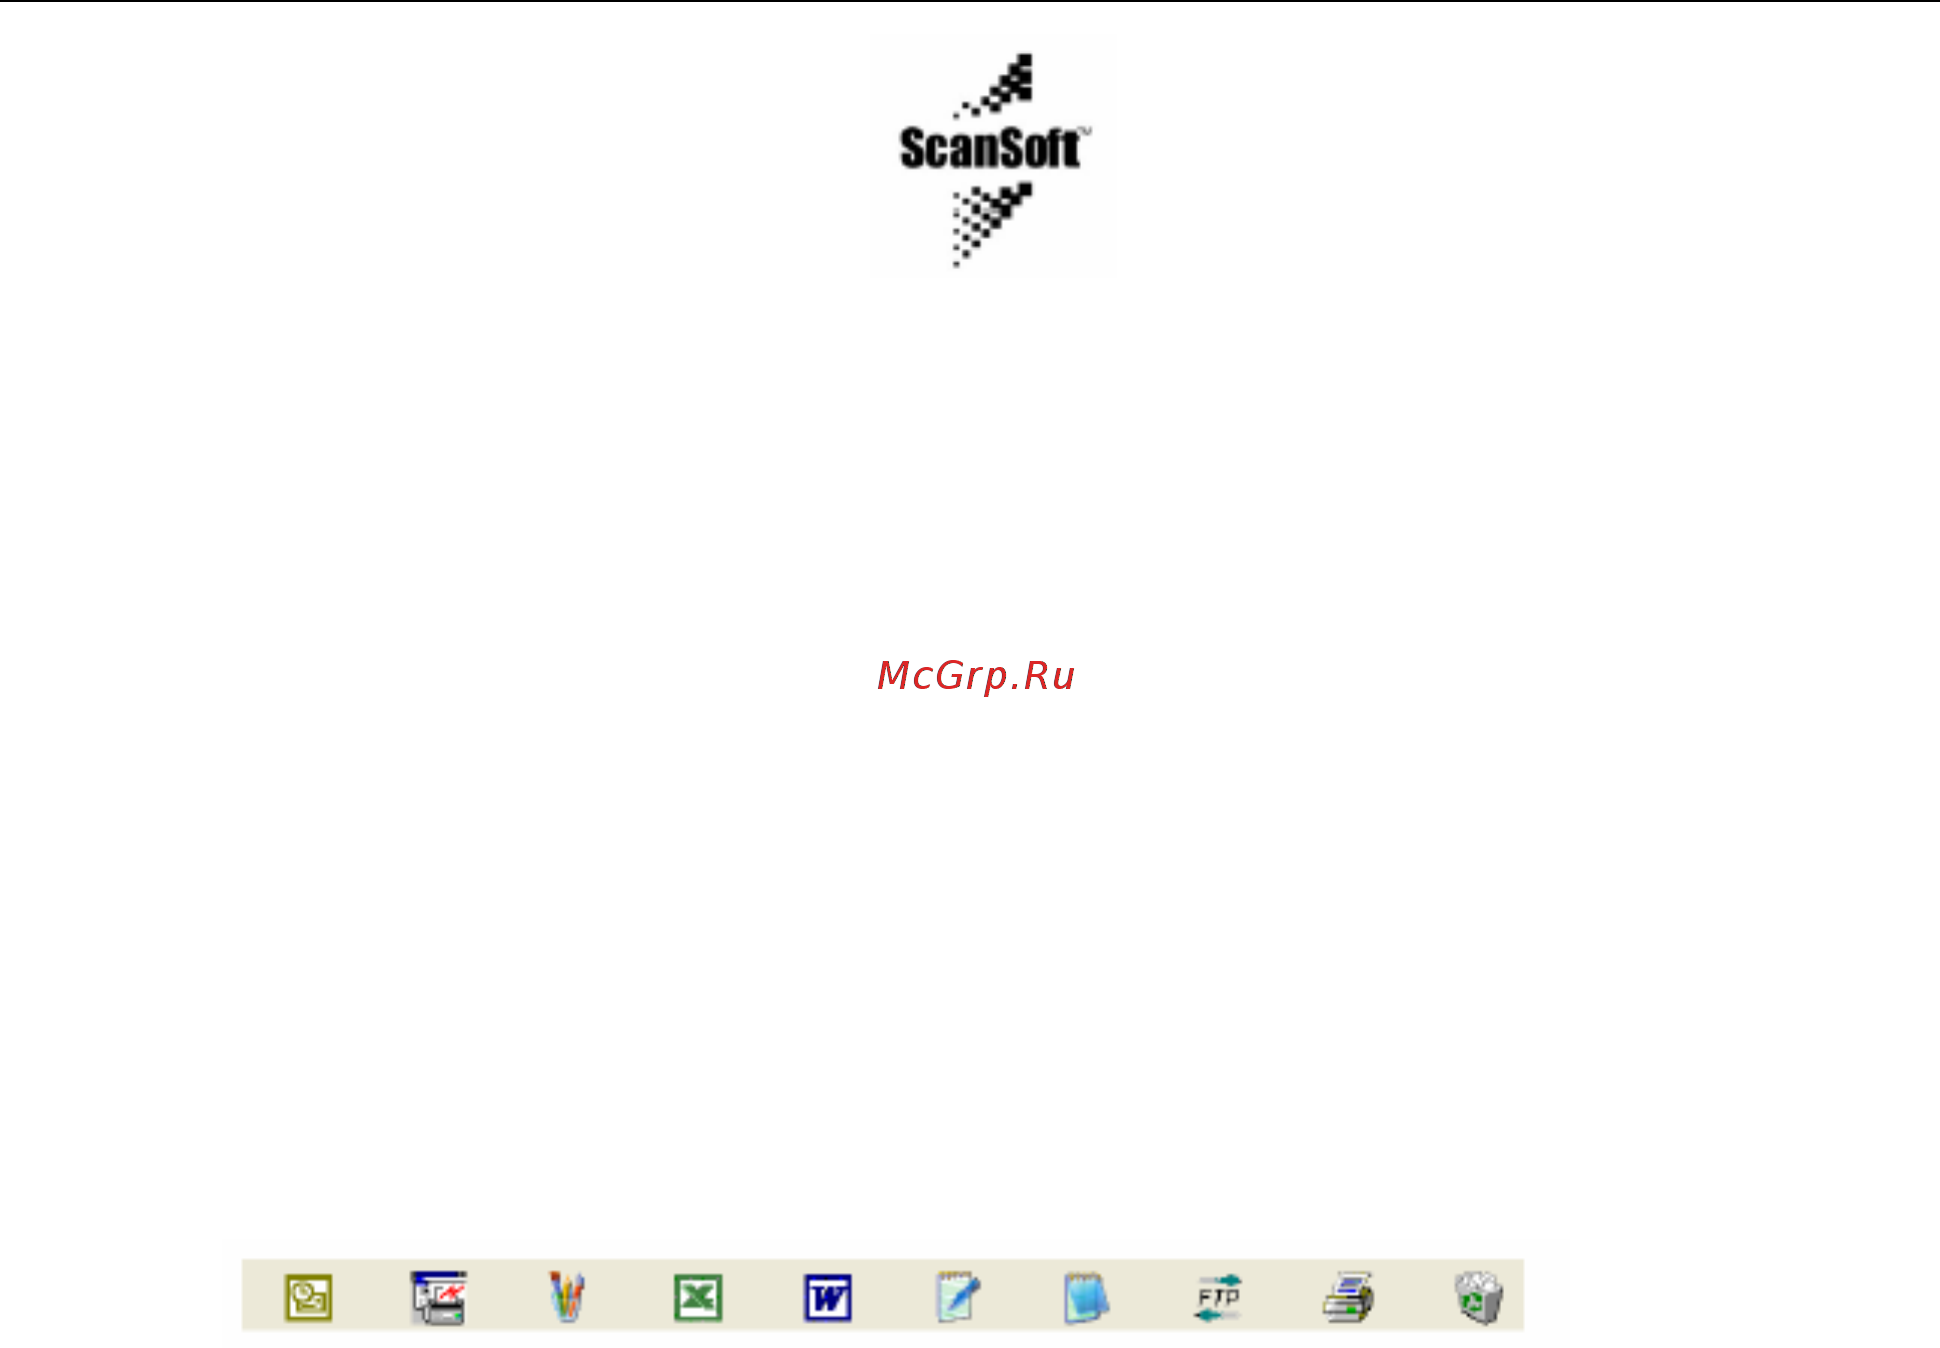The width and height of the screenshot is (1940, 1348).
Task: Open the fax/scan viewer icon
Action: pos(438,1298)
